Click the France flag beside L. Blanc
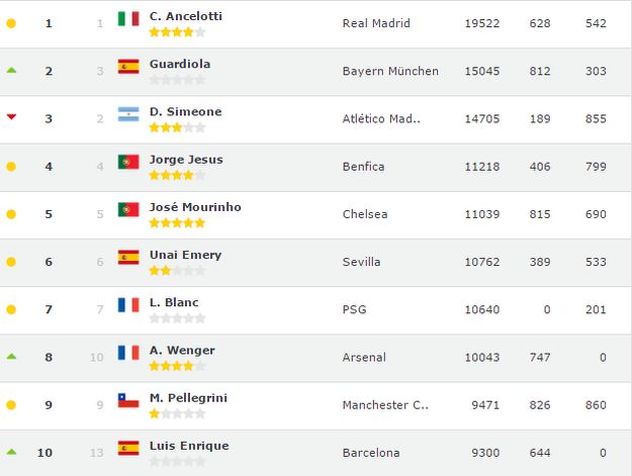 pos(128,305)
